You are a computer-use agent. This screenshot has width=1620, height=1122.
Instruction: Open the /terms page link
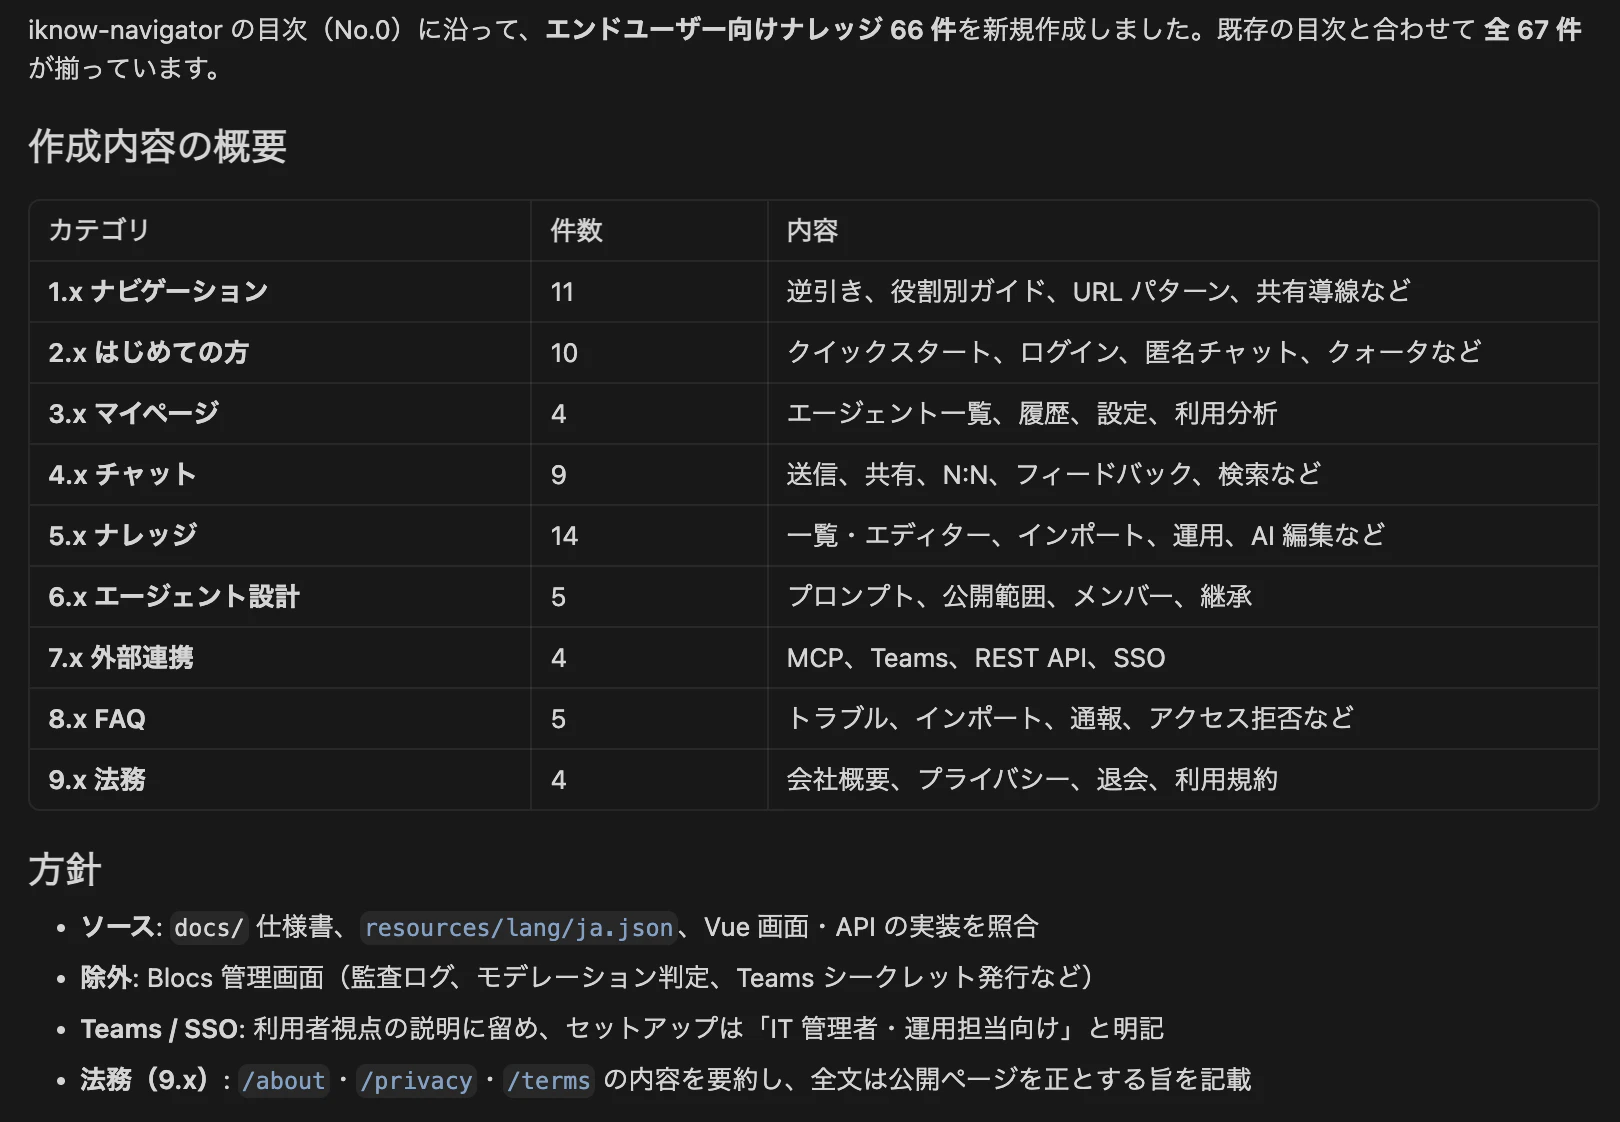(x=549, y=1081)
